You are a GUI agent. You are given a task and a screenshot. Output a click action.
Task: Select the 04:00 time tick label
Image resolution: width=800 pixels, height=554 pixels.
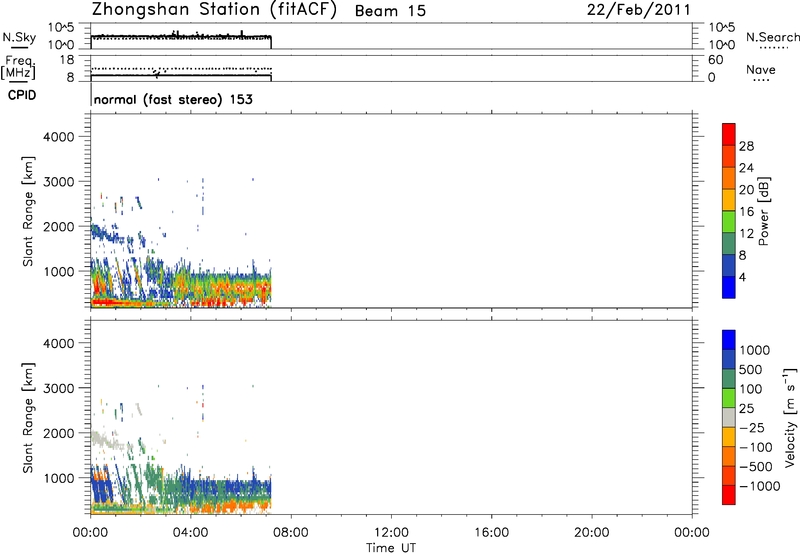pos(190,533)
